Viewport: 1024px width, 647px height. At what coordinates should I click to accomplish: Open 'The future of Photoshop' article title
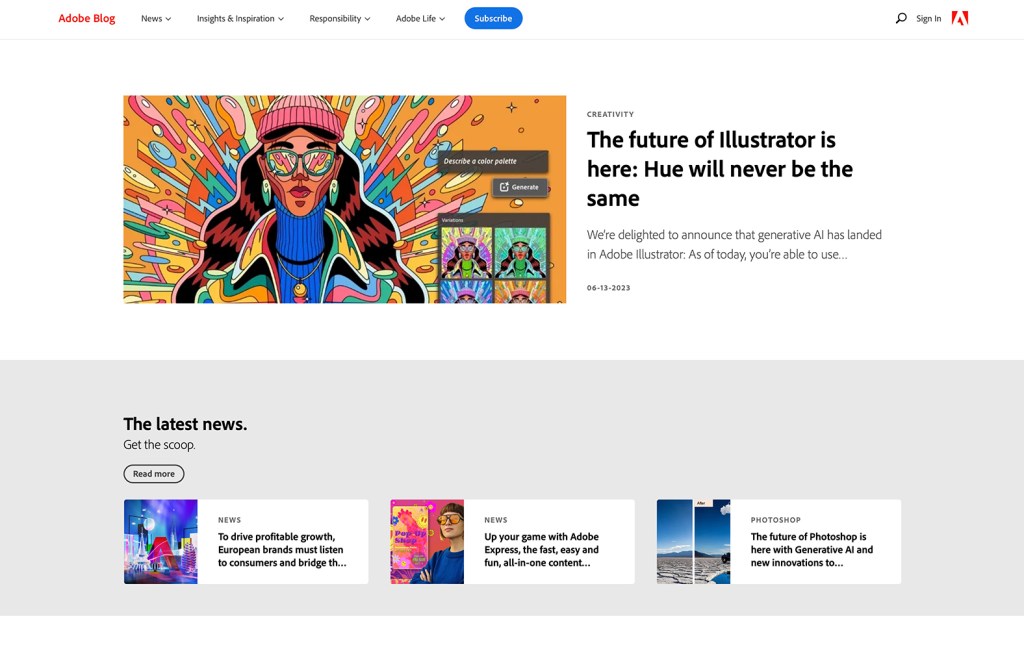pos(812,550)
